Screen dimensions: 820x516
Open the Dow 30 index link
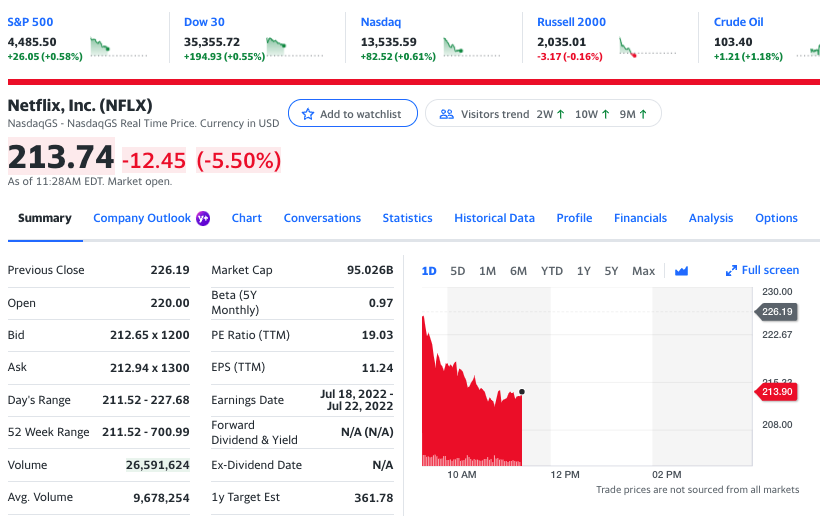tap(204, 22)
